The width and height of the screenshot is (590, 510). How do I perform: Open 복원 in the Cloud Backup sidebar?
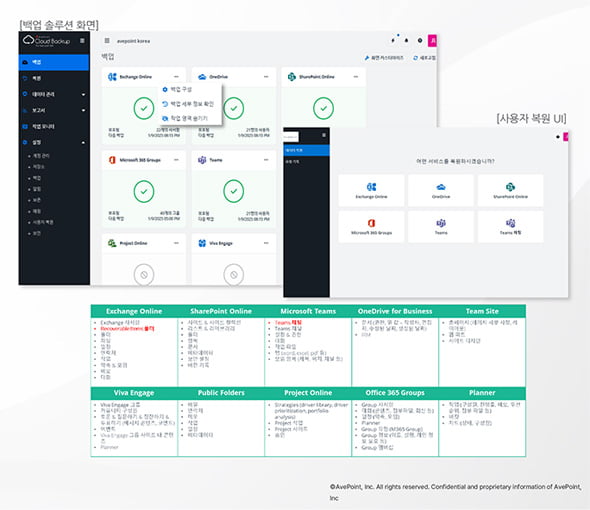click(x=54, y=78)
